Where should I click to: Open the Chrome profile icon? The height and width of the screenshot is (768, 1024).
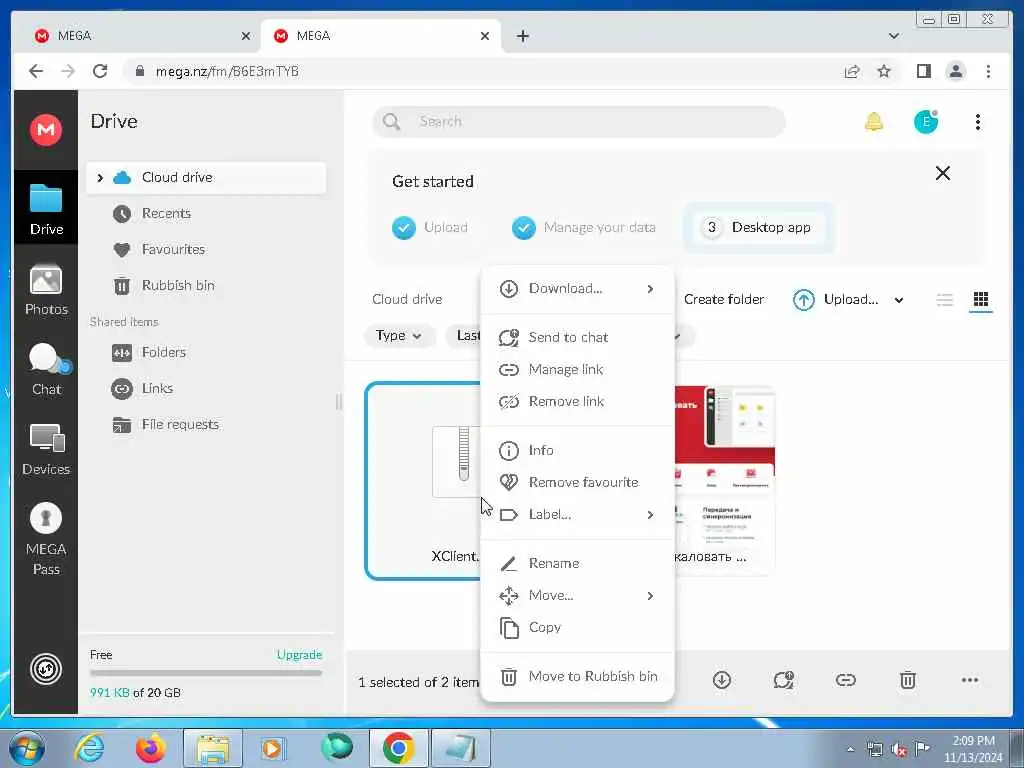point(955,71)
